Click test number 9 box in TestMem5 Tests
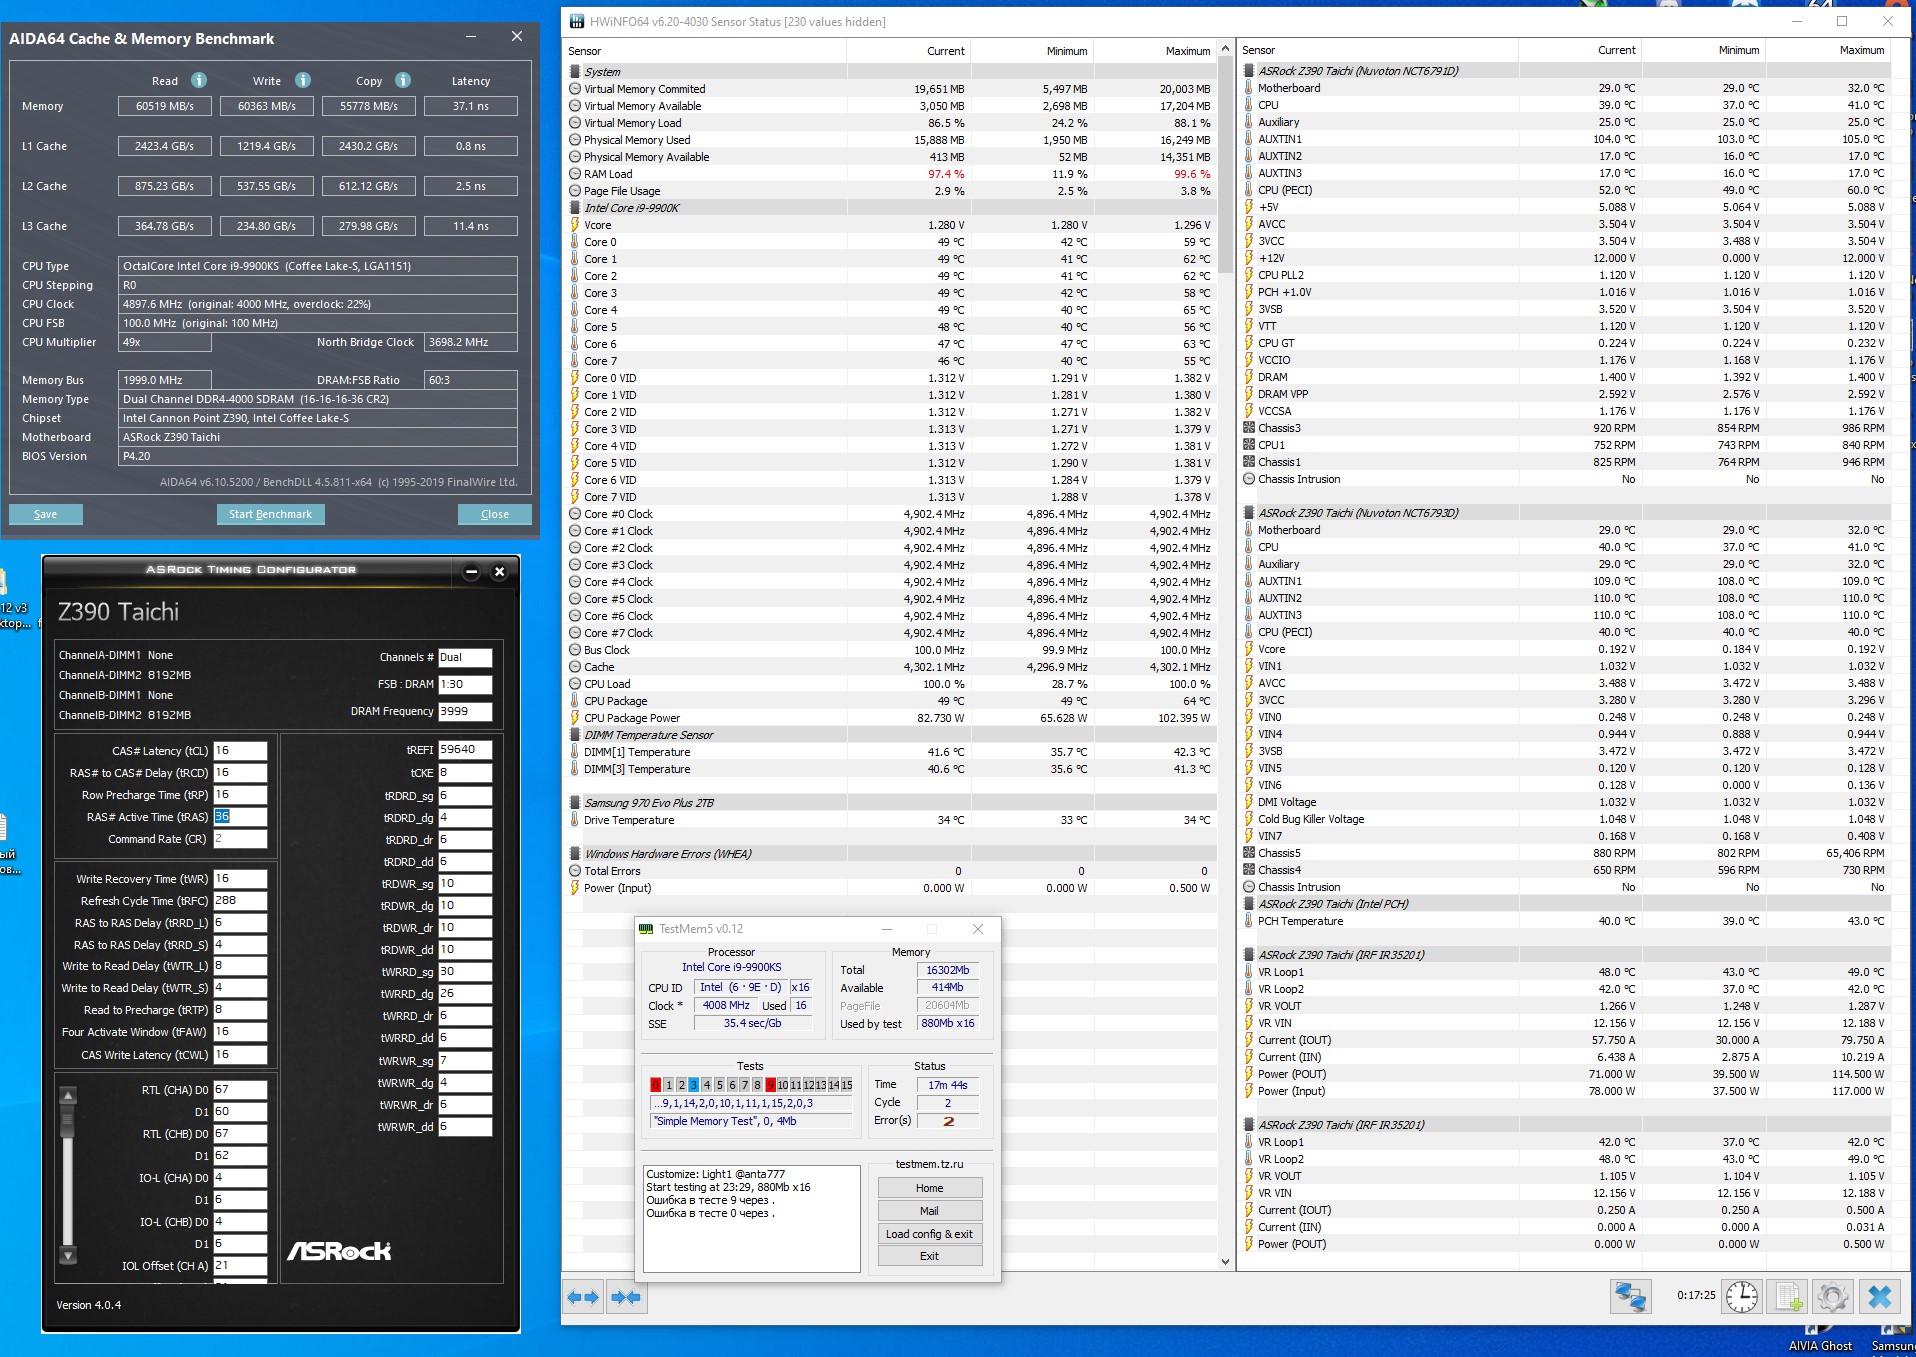The height and width of the screenshot is (1357, 1916). (x=770, y=1085)
